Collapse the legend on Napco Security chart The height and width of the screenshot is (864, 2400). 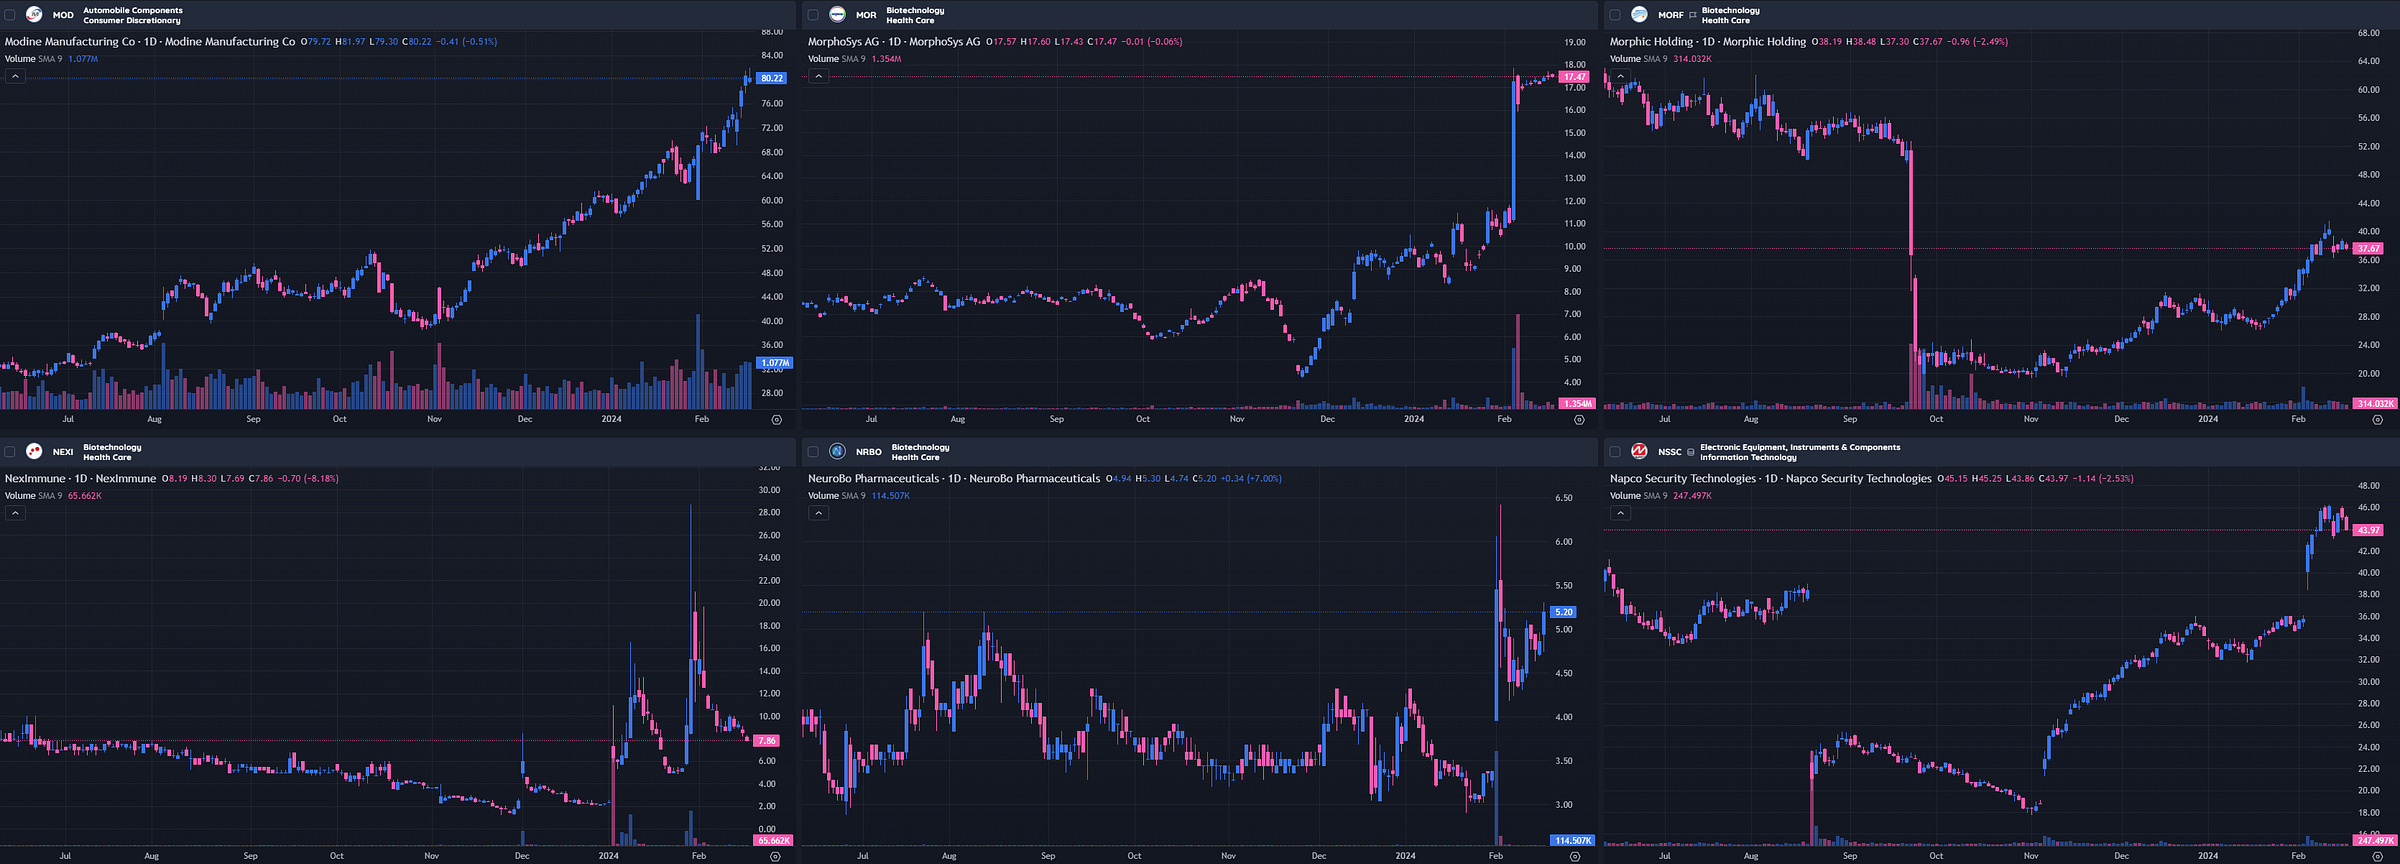[1620, 513]
